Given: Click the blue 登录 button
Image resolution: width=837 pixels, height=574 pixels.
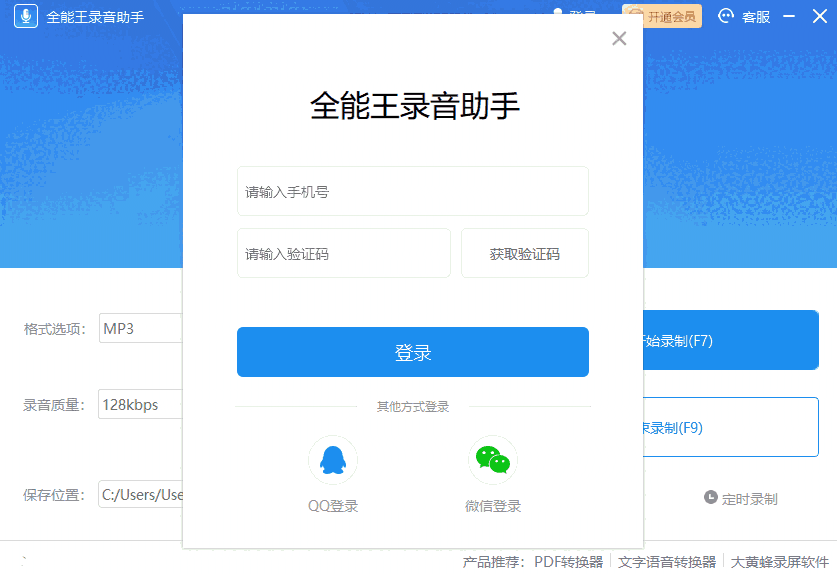Looking at the screenshot, I should [413, 352].
